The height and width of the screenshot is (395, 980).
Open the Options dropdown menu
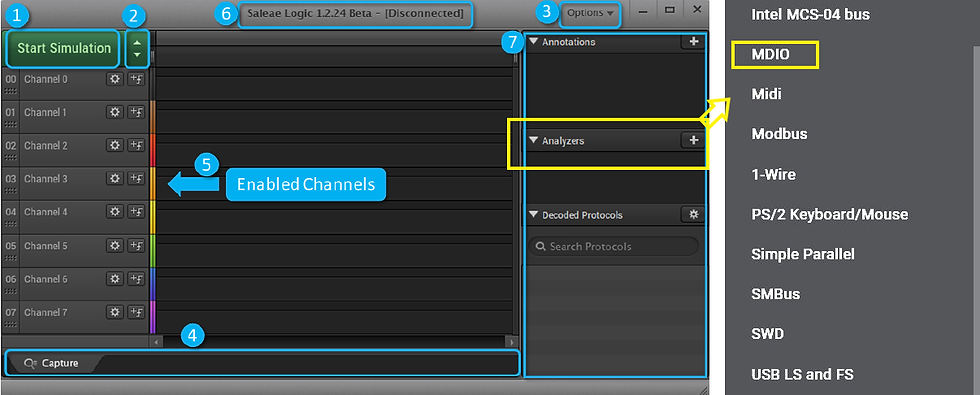pyautogui.click(x=590, y=13)
